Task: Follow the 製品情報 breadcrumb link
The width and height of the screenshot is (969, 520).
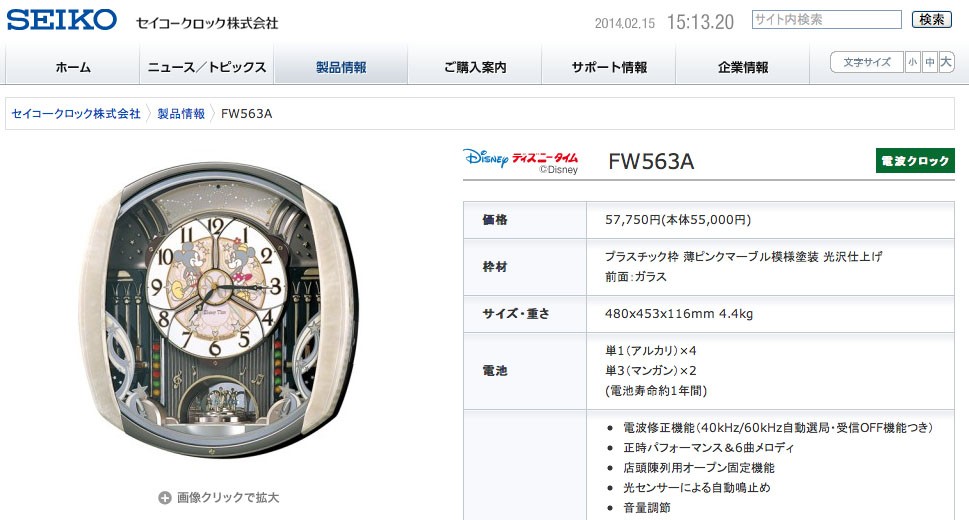Action: [x=181, y=114]
